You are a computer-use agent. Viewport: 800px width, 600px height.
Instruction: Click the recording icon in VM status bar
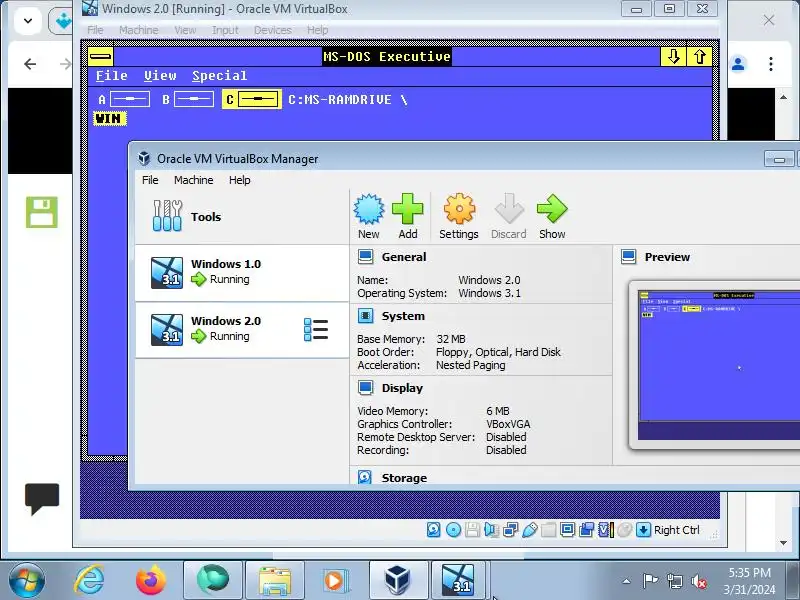[x=587, y=530]
